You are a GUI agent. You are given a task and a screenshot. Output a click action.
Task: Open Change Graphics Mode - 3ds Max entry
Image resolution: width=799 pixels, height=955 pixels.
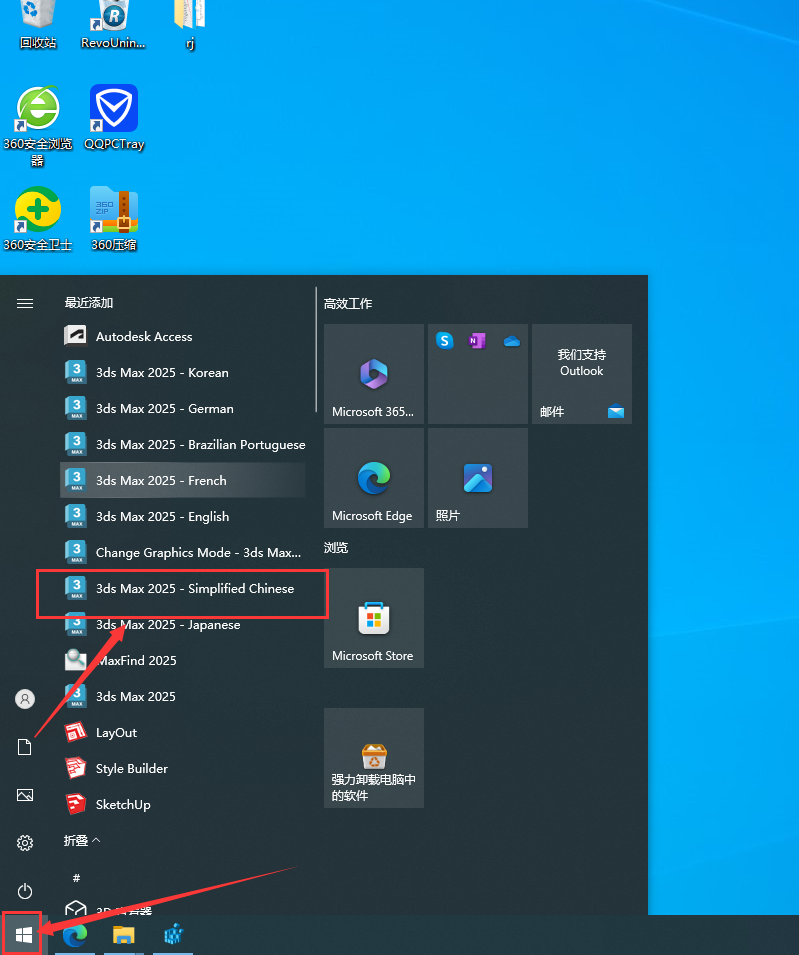tap(183, 552)
